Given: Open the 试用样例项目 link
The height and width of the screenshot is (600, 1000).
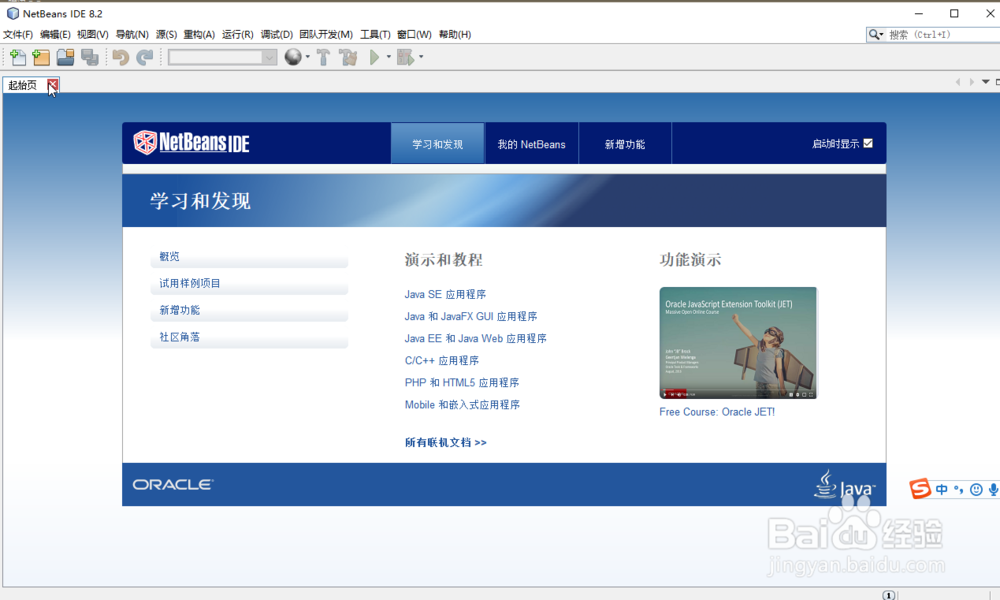Looking at the screenshot, I should tap(189, 283).
